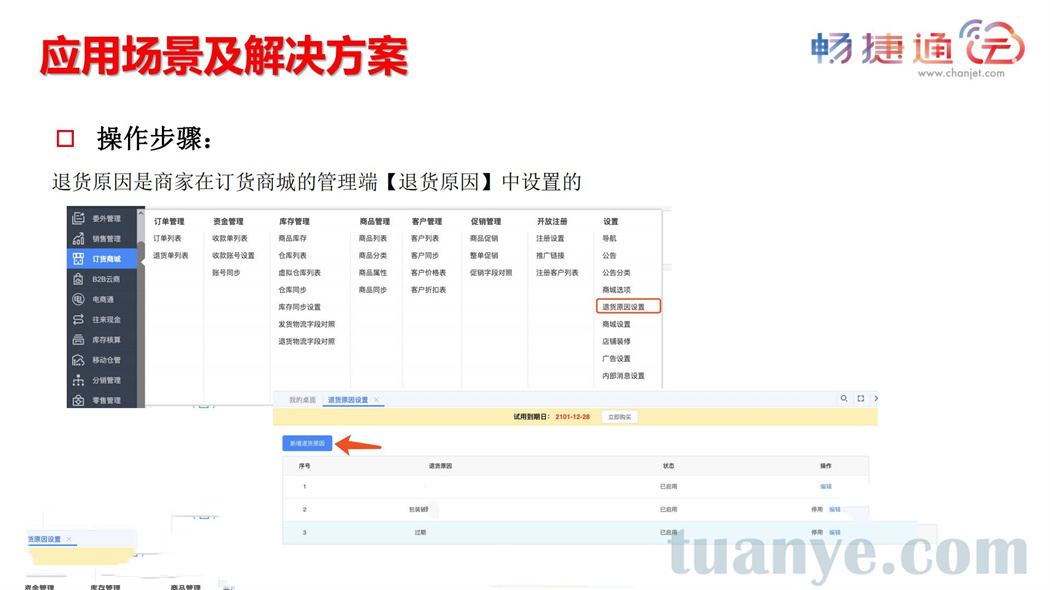Open 客户同步 menu item

point(425,255)
